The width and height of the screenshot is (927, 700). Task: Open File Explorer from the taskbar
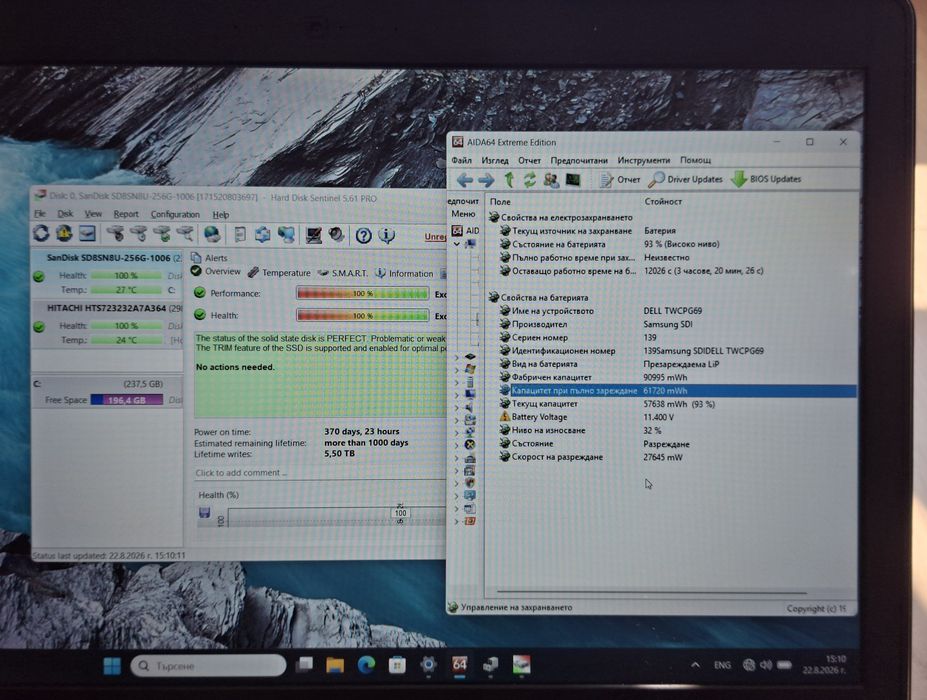335,665
